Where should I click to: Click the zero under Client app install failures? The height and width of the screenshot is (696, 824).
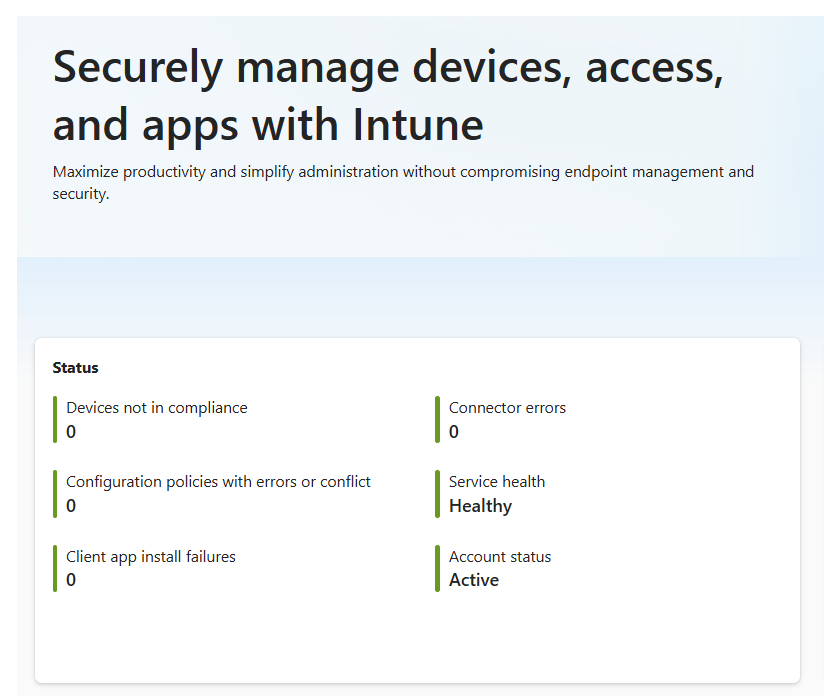coord(71,580)
